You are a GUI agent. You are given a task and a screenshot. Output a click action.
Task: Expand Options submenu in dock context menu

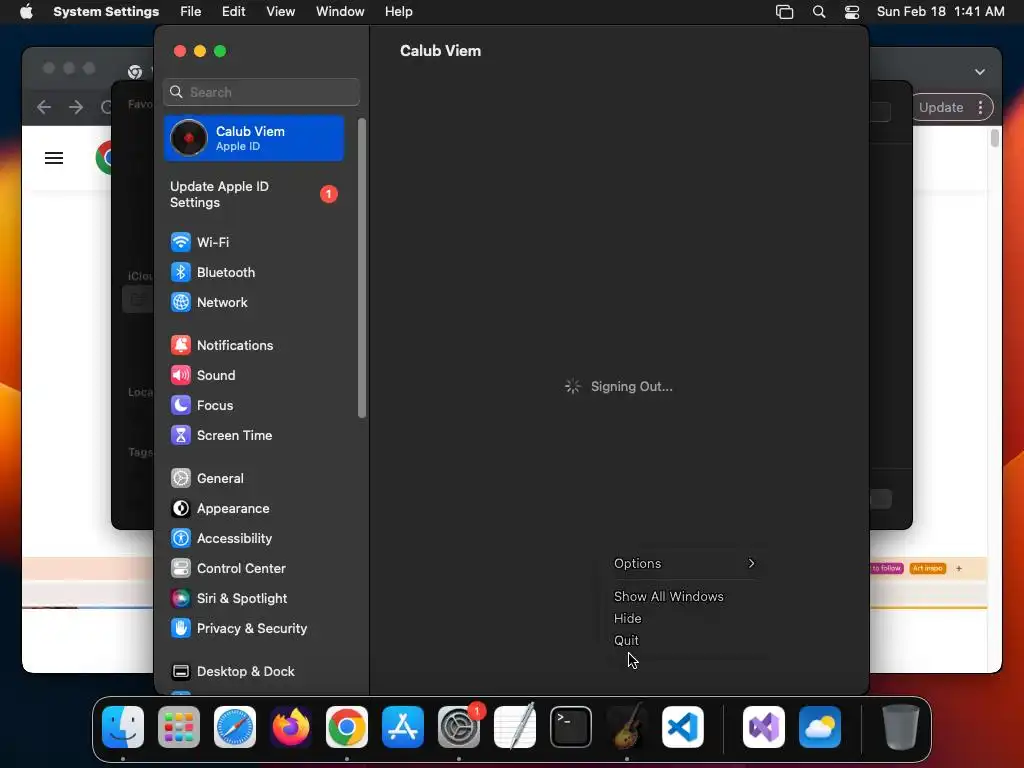coord(684,564)
